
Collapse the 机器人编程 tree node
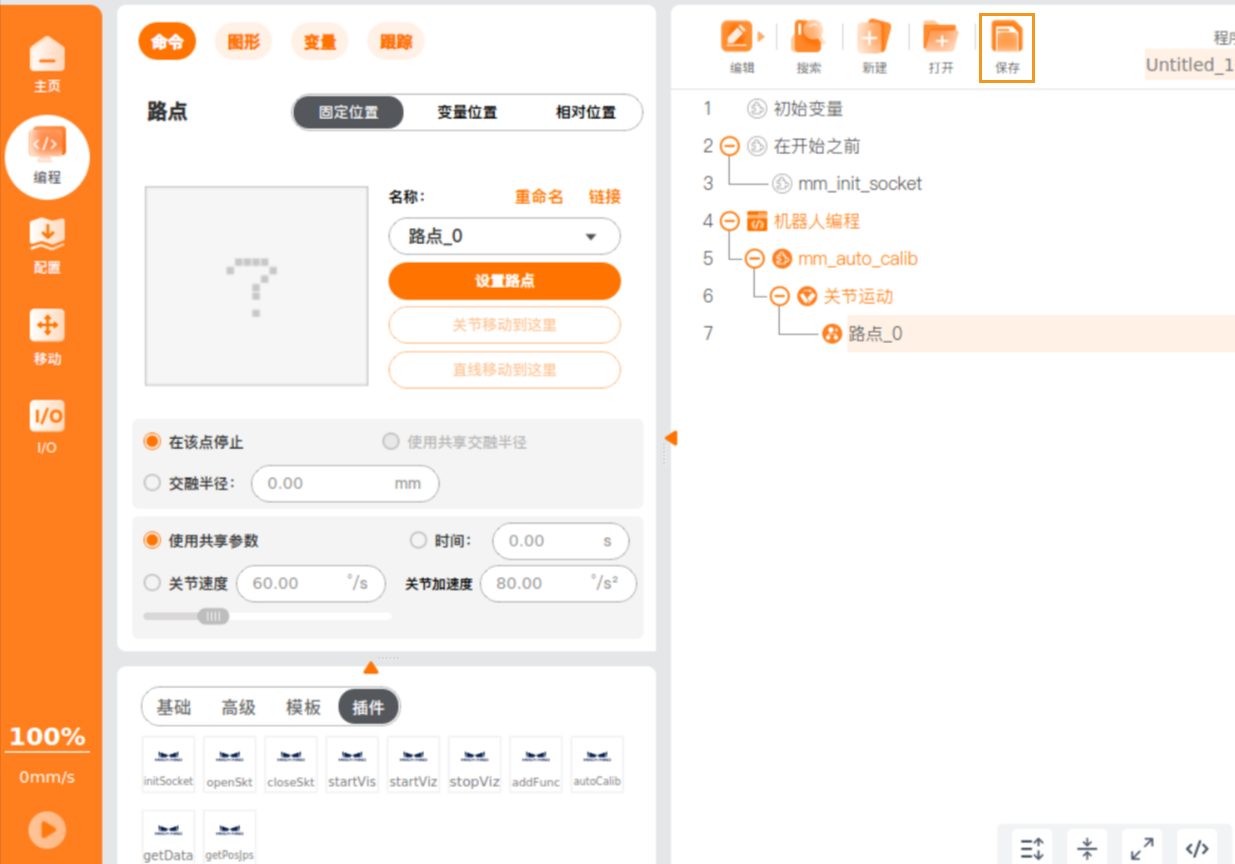pos(730,221)
